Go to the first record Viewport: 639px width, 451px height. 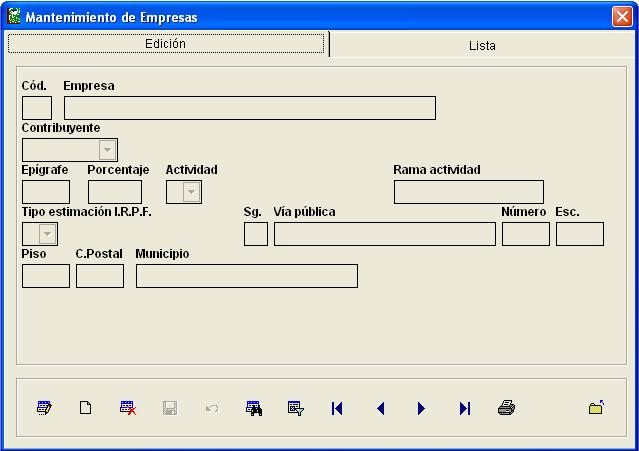pyautogui.click(x=337, y=408)
